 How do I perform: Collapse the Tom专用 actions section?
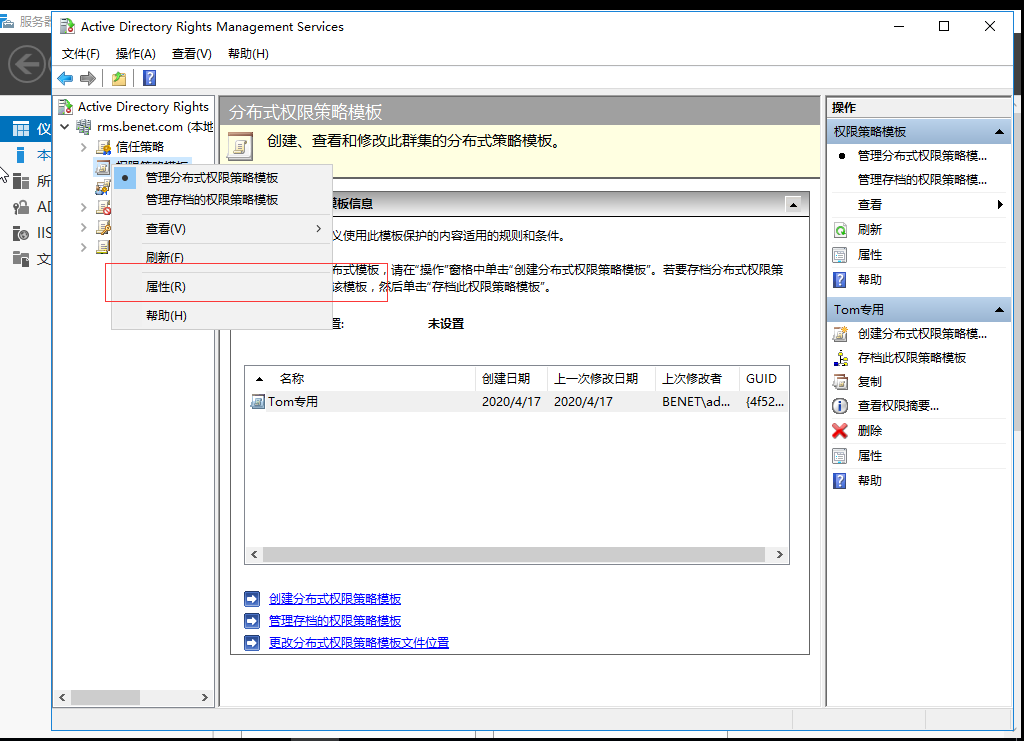click(x=999, y=310)
